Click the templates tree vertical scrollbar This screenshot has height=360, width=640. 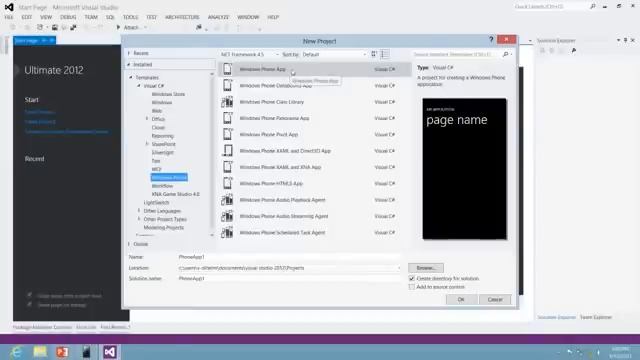pyautogui.click(x=212, y=154)
